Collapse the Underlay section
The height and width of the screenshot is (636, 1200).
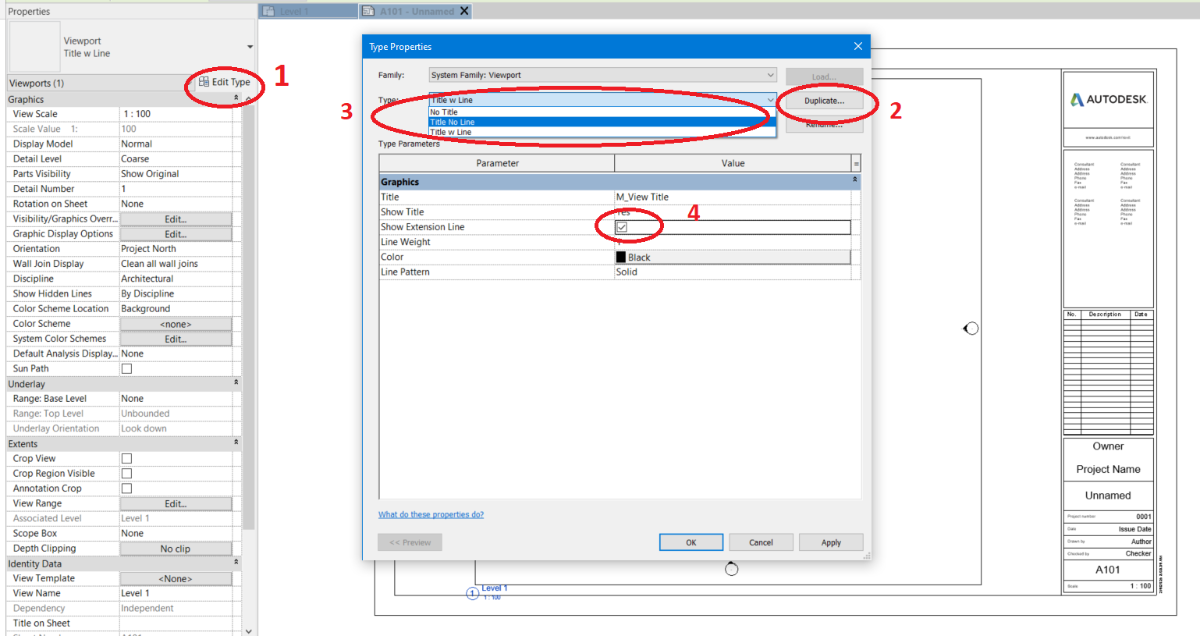click(x=237, y=384)
